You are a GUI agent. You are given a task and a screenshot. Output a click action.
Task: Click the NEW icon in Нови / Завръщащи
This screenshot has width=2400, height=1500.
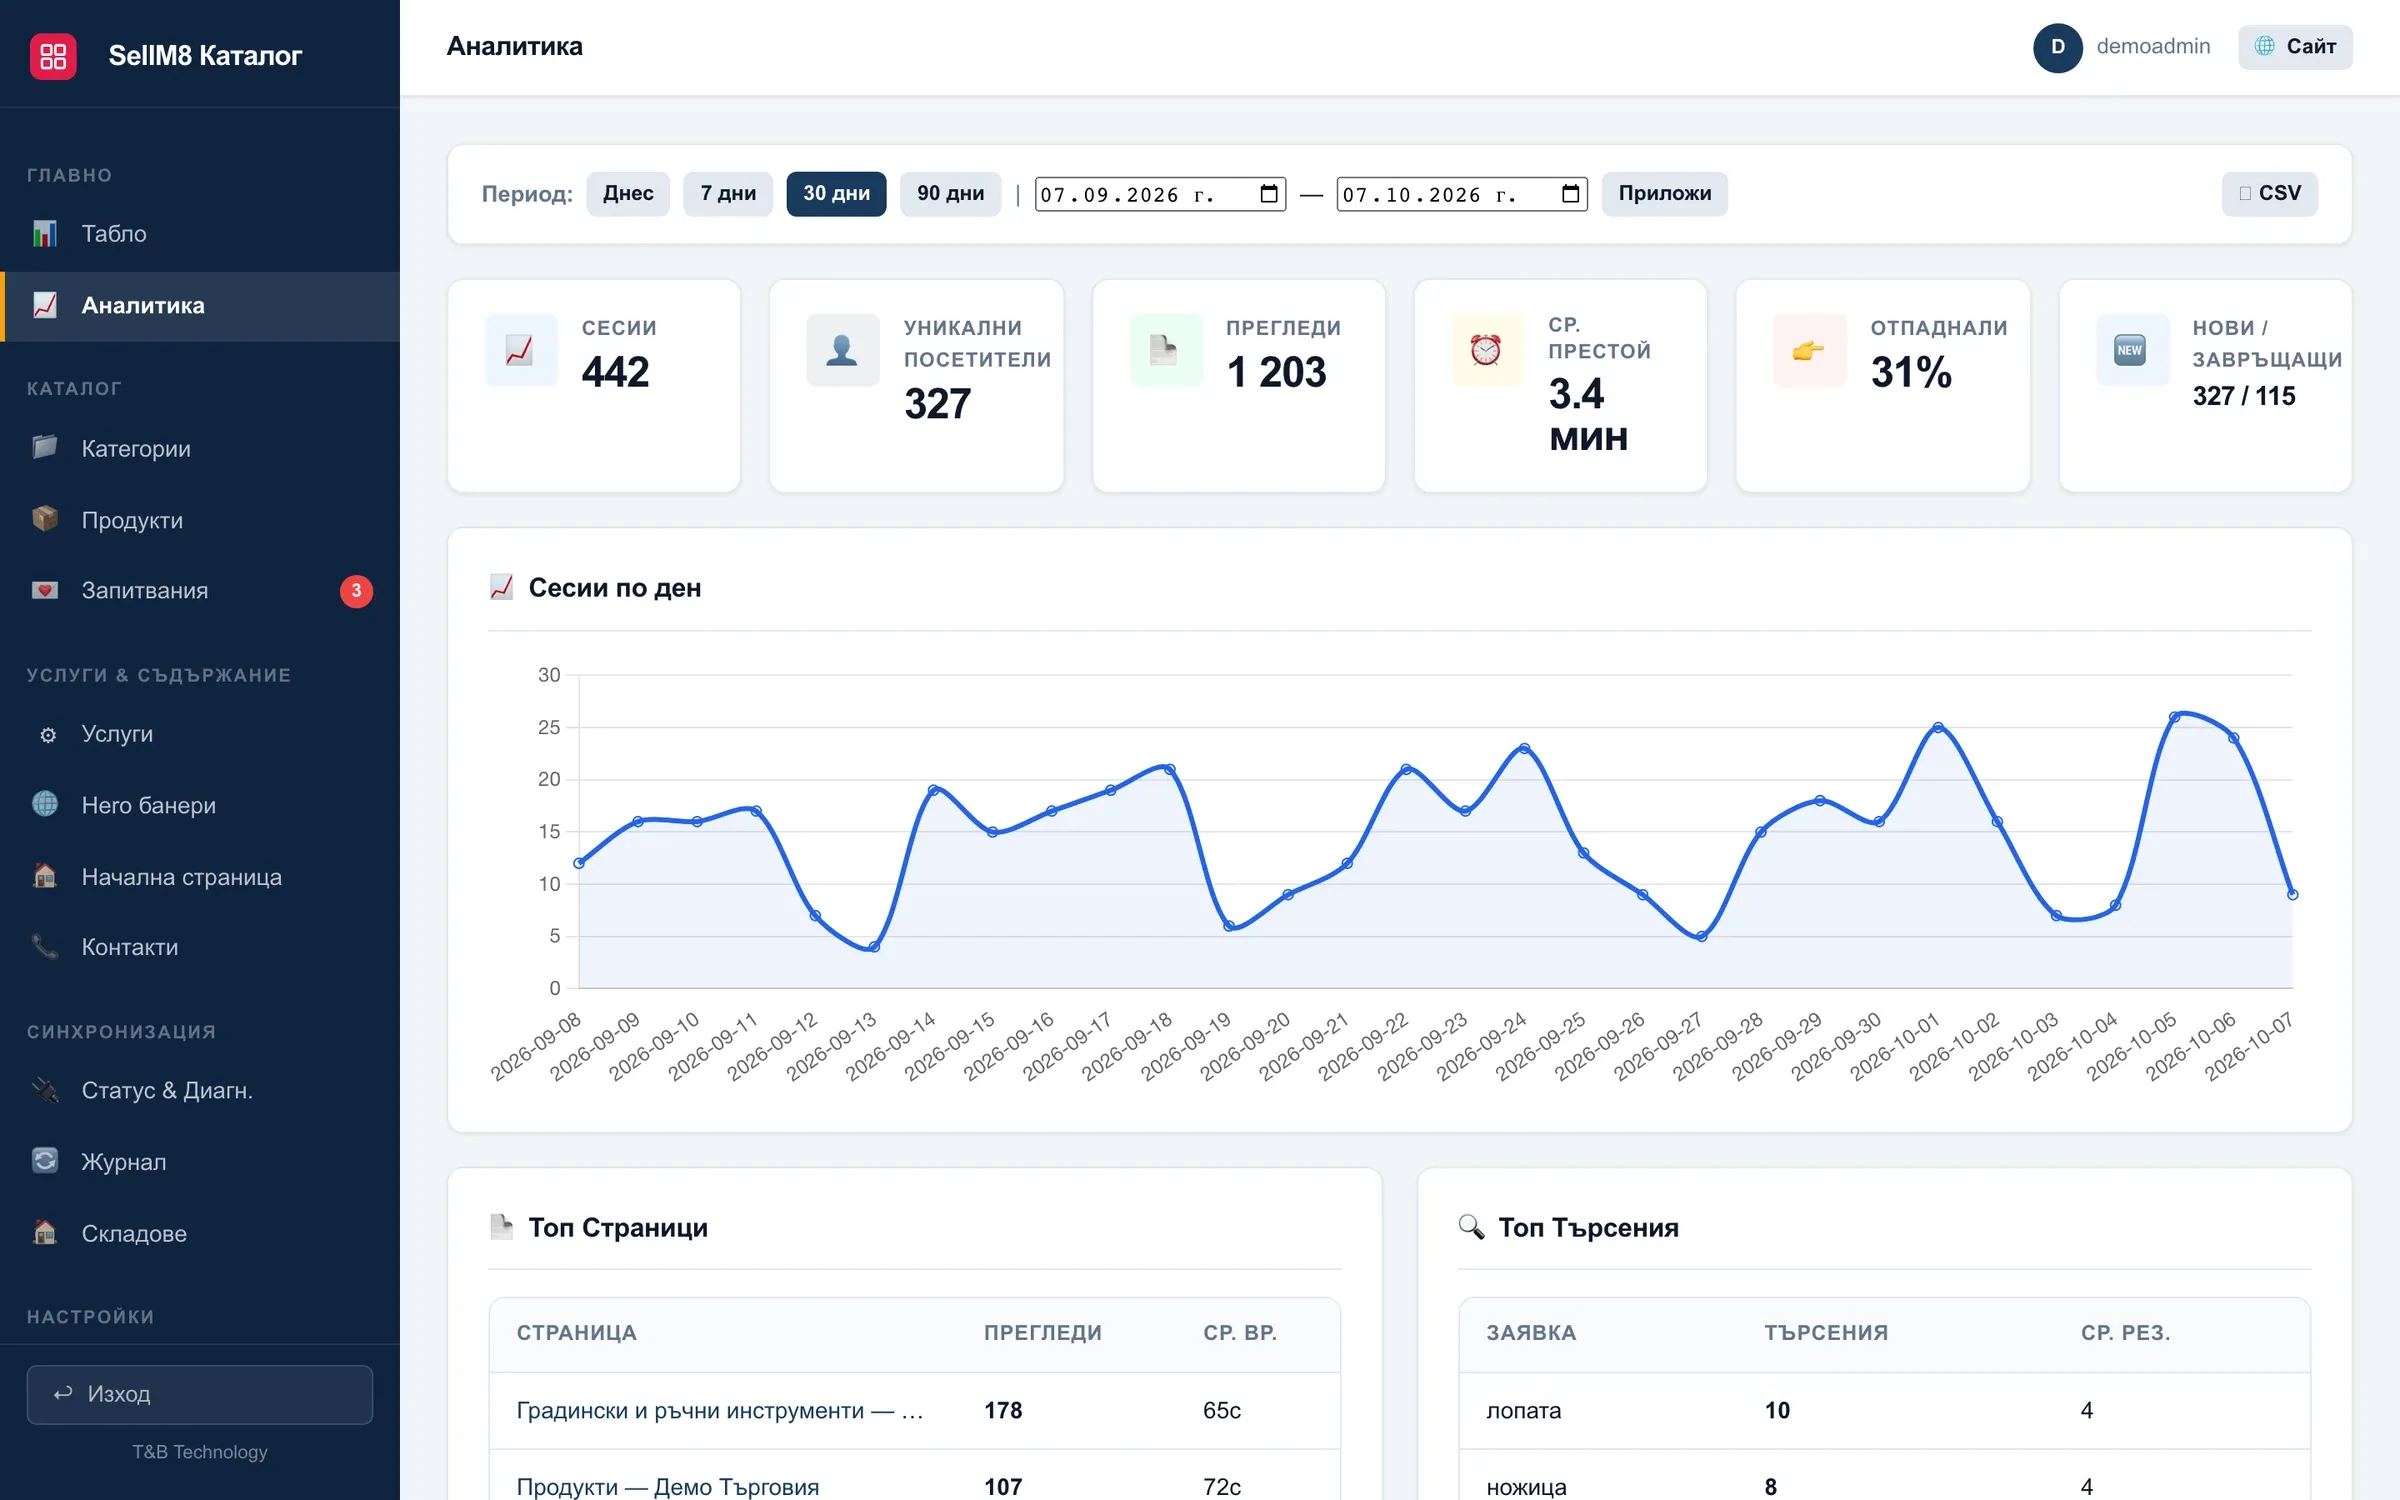point(2132,350)
